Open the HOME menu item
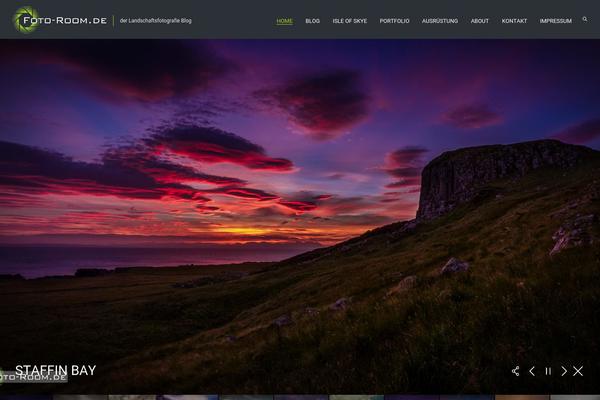The height and width of the screenshot is (400, 600). 284,21
